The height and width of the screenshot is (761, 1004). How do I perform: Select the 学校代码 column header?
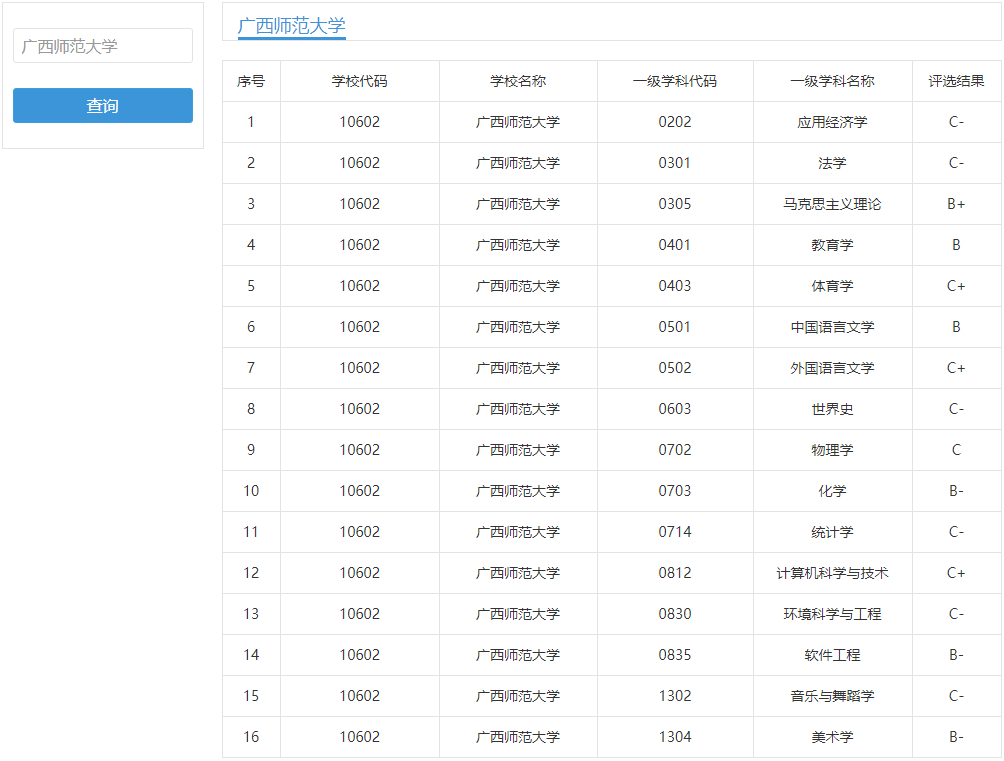(360, 81)
